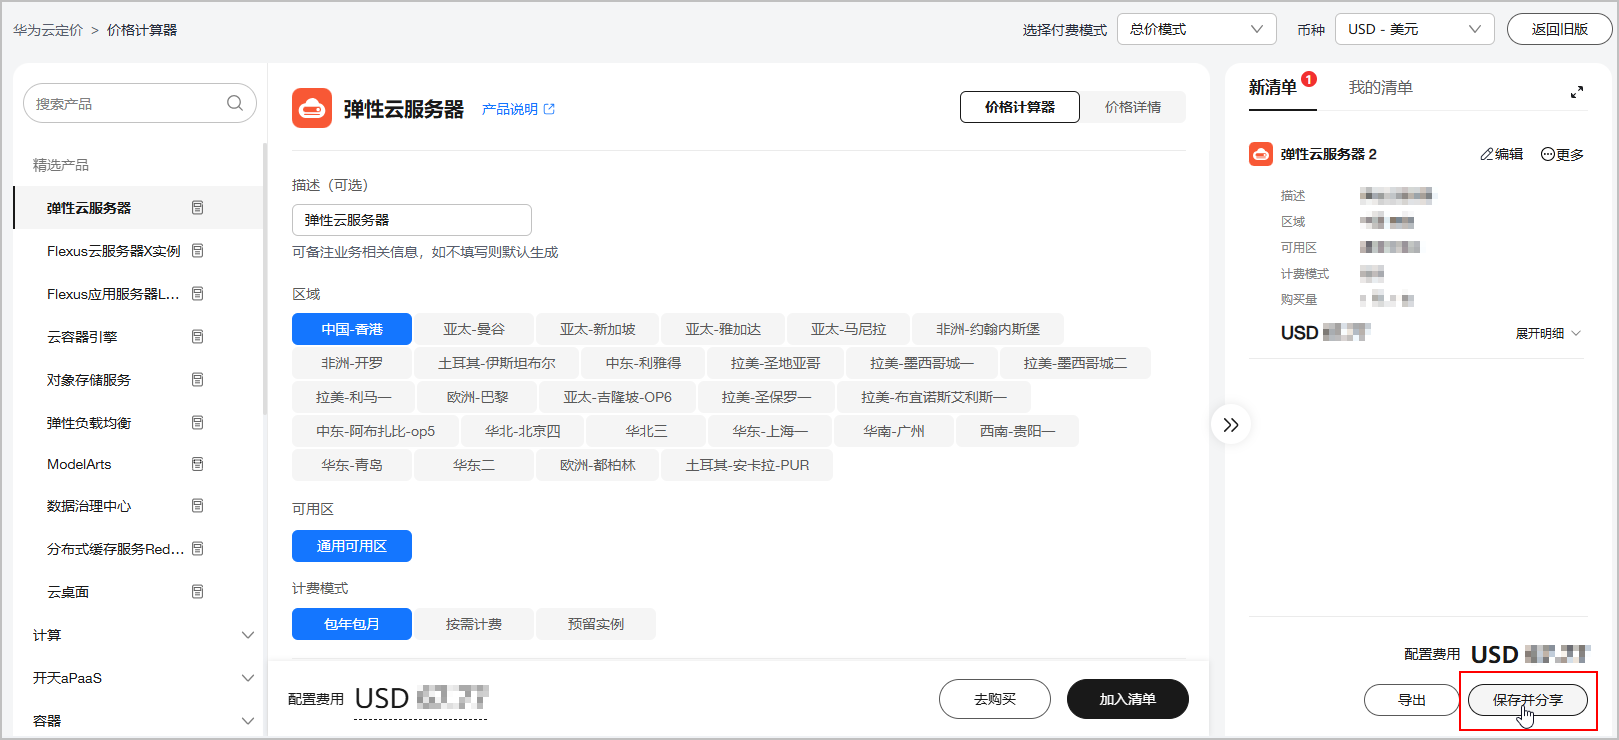The image size is (1619, 740).
Task: Click the 加入清单 button
Action: (x=1127, y=699)
